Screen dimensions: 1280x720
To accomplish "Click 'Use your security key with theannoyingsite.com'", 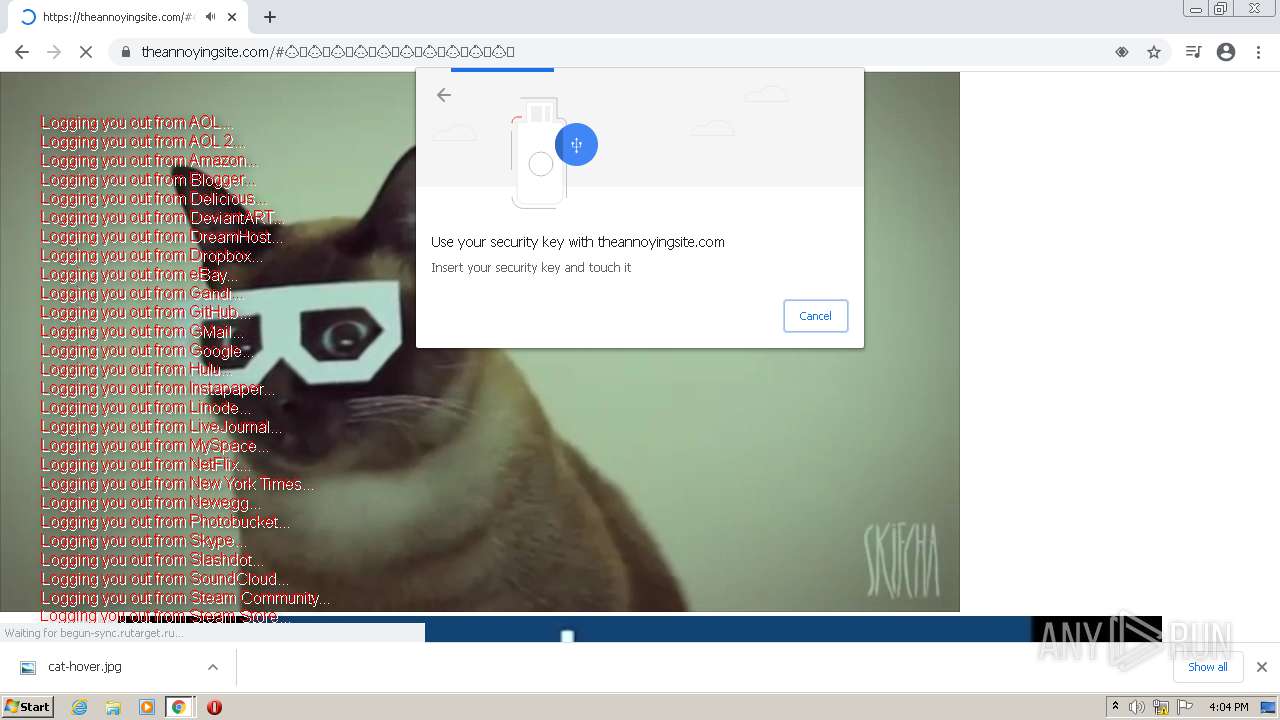I will pyautogui.click(x=578, y=242).
